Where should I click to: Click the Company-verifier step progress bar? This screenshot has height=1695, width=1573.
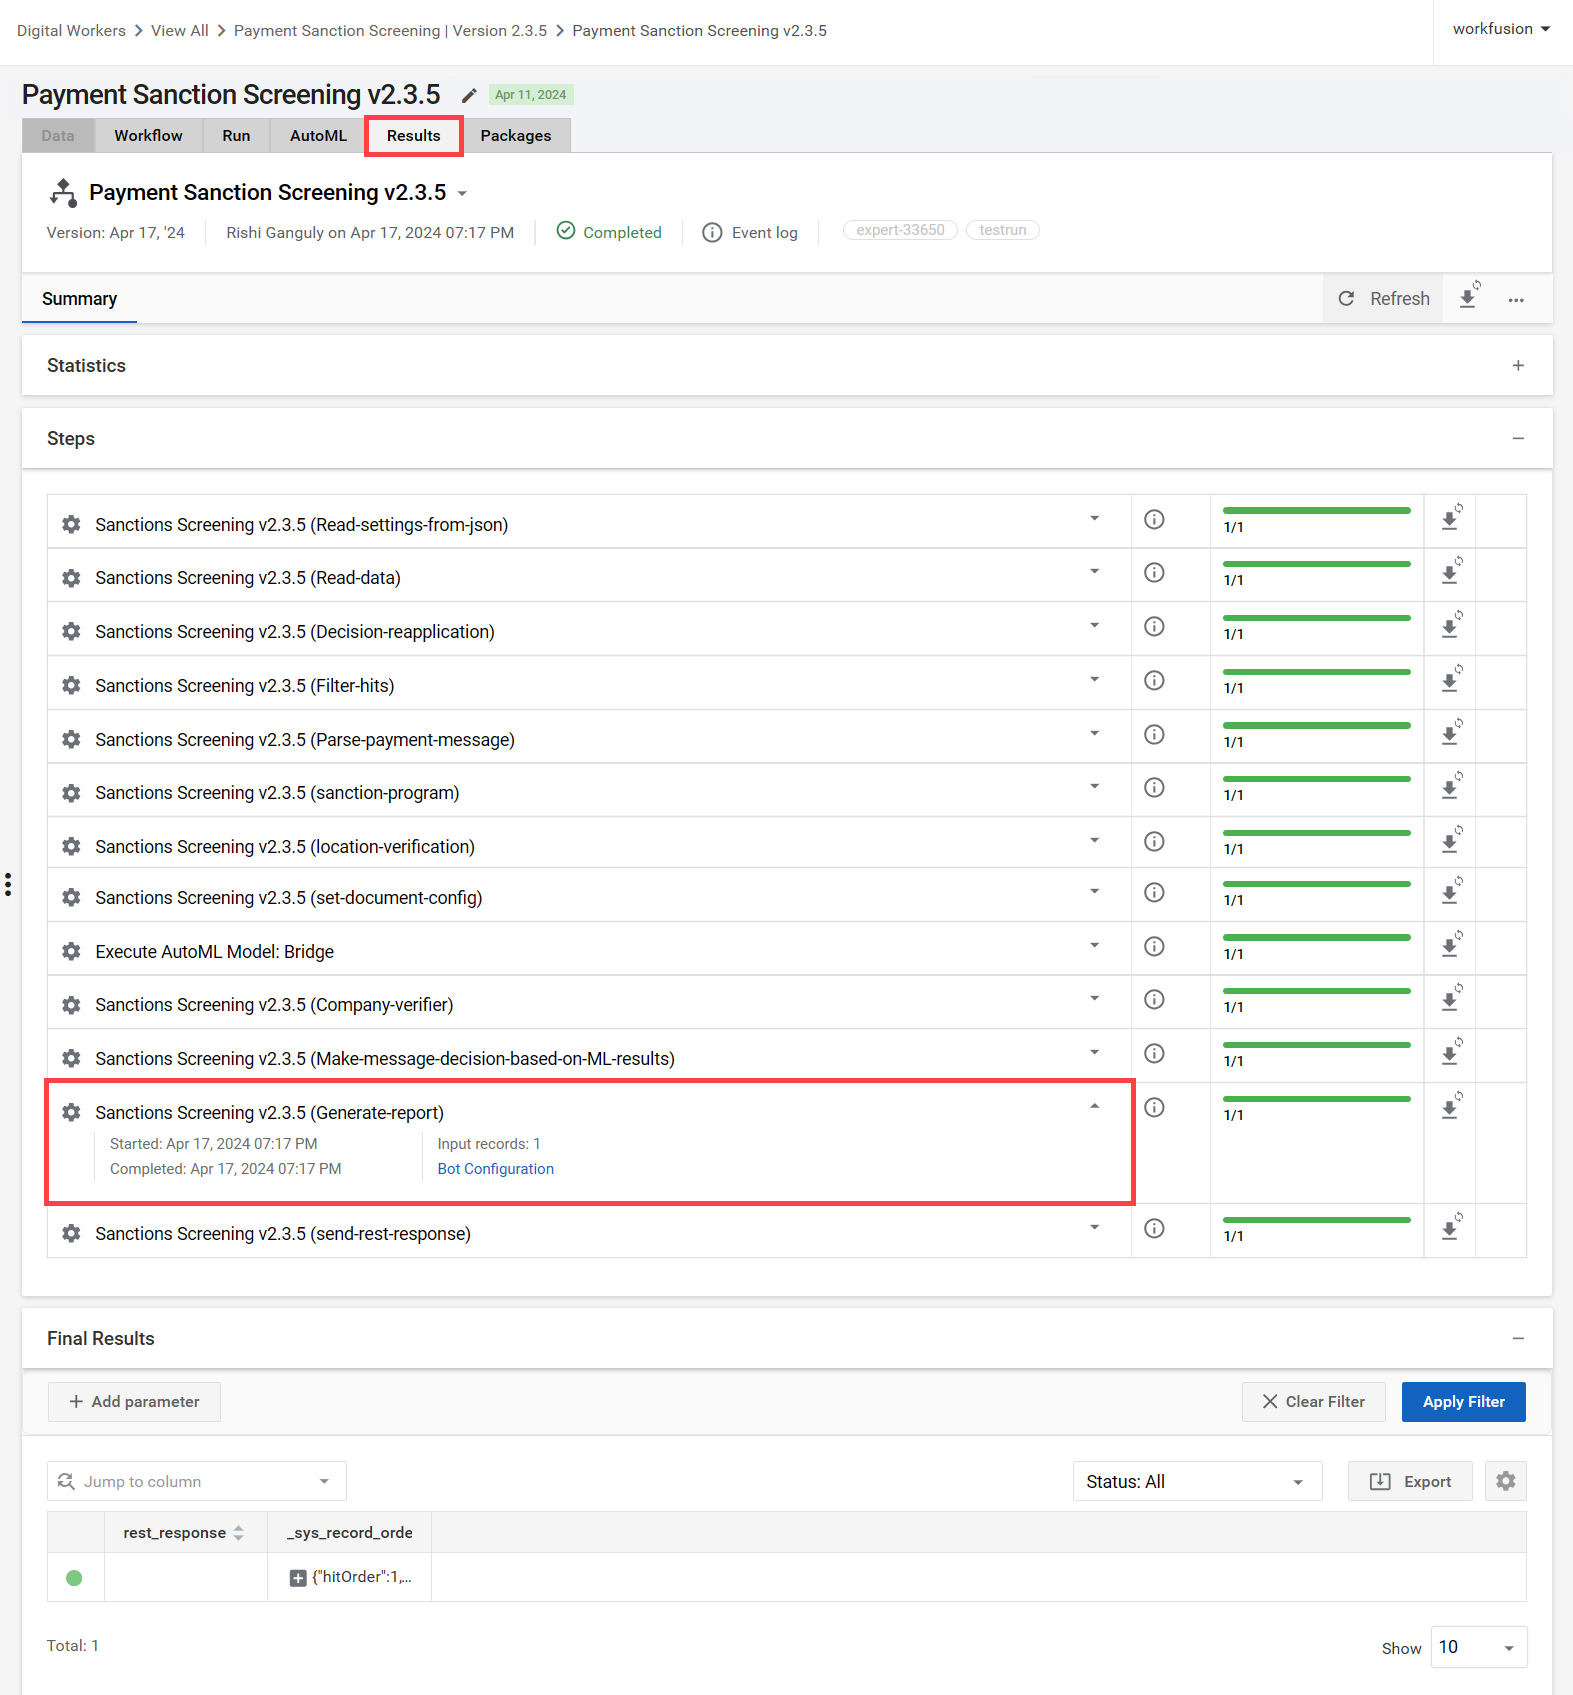[1316, 991]
